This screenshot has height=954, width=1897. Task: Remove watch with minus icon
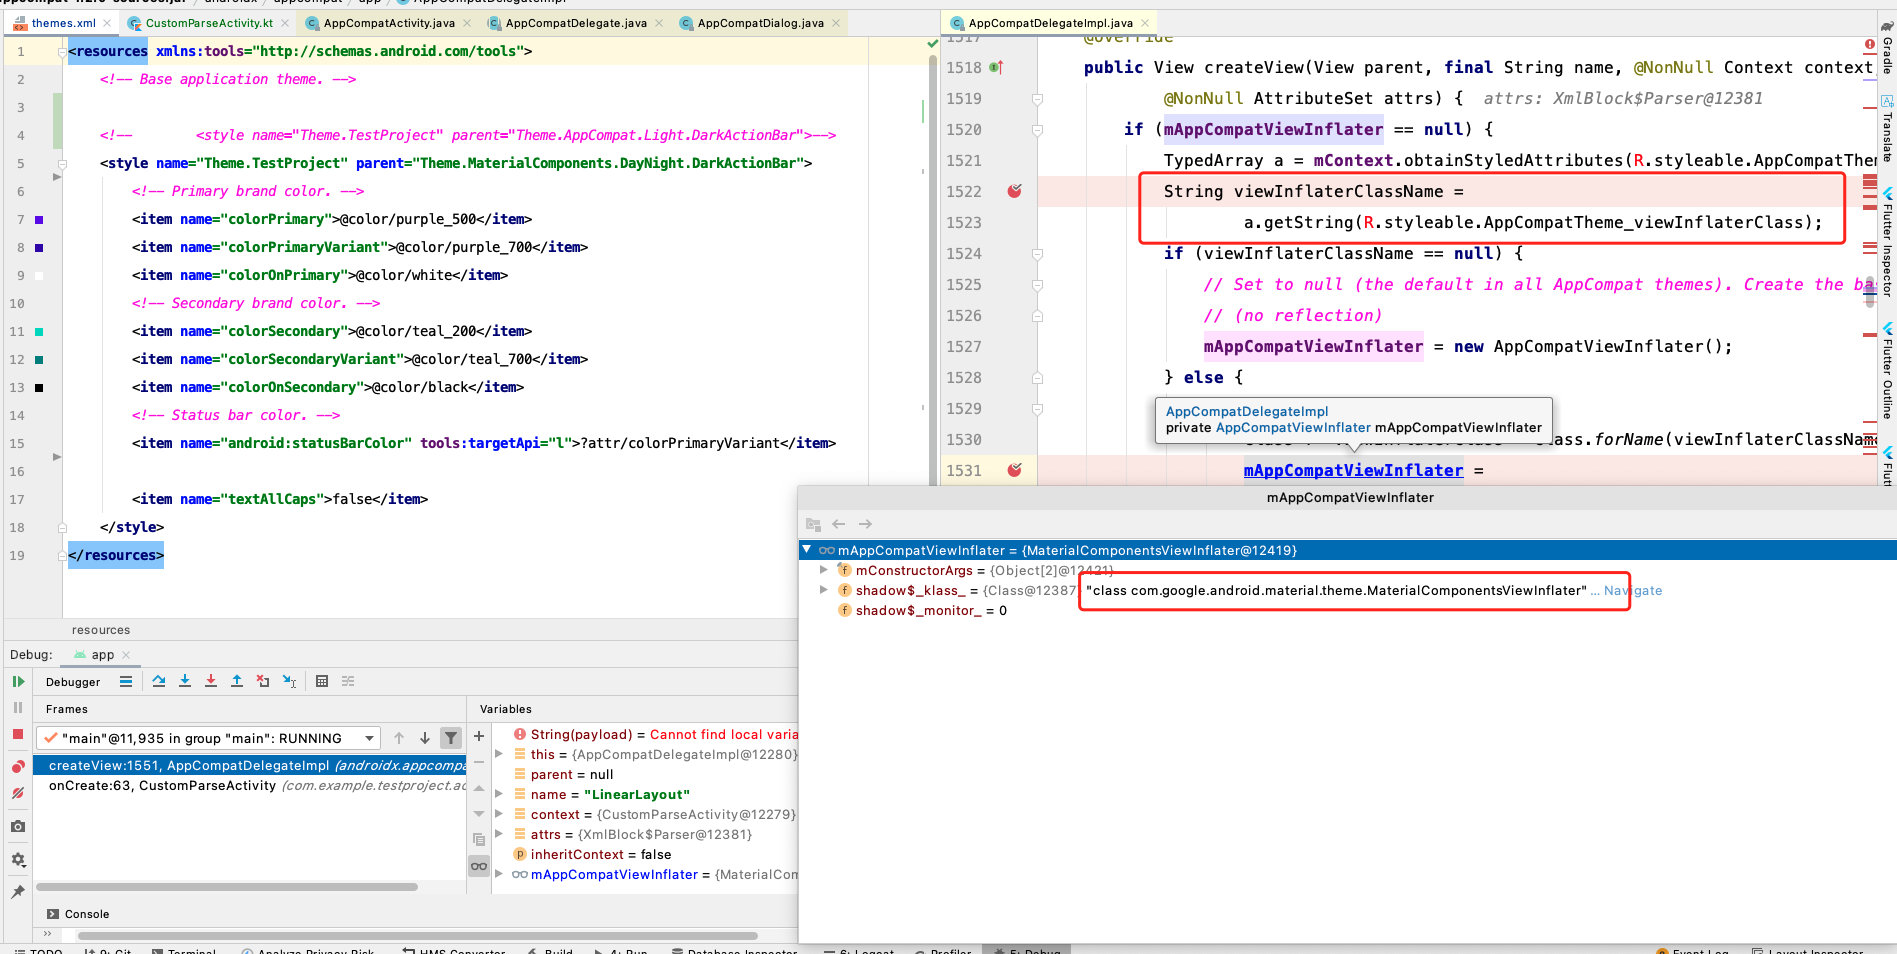tap(479, 762)
